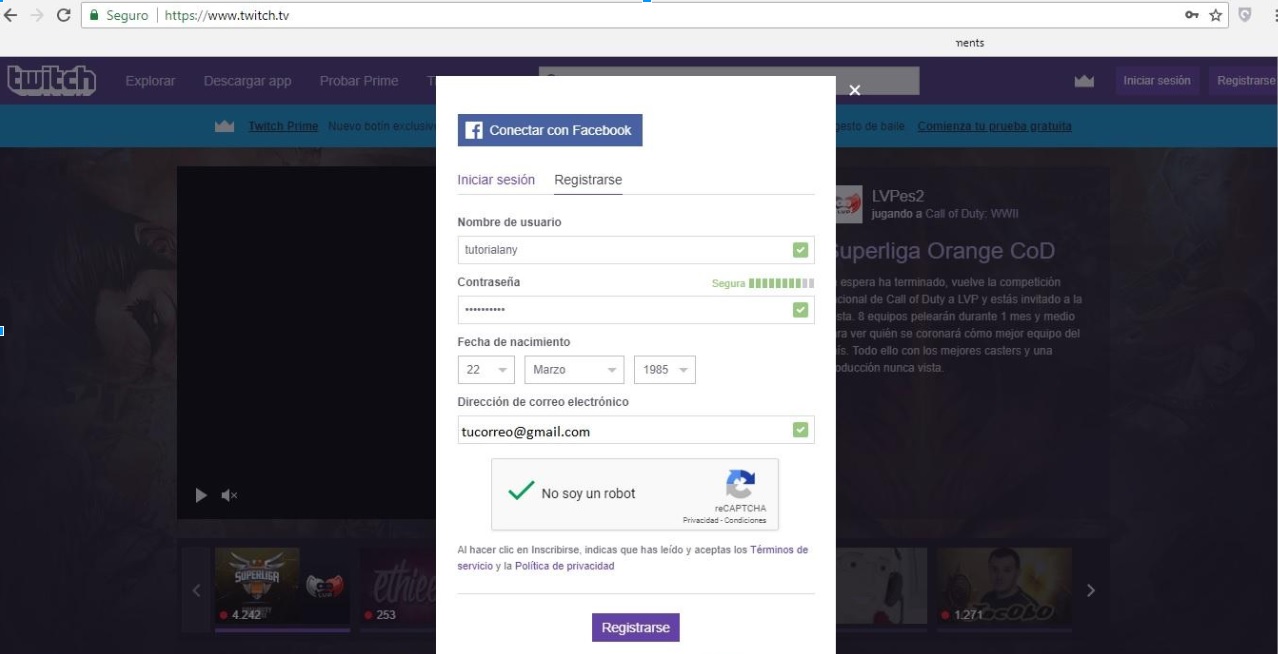Reload the page with refresh icon
Screen dimensions: 1278x654
pos(64,15)
